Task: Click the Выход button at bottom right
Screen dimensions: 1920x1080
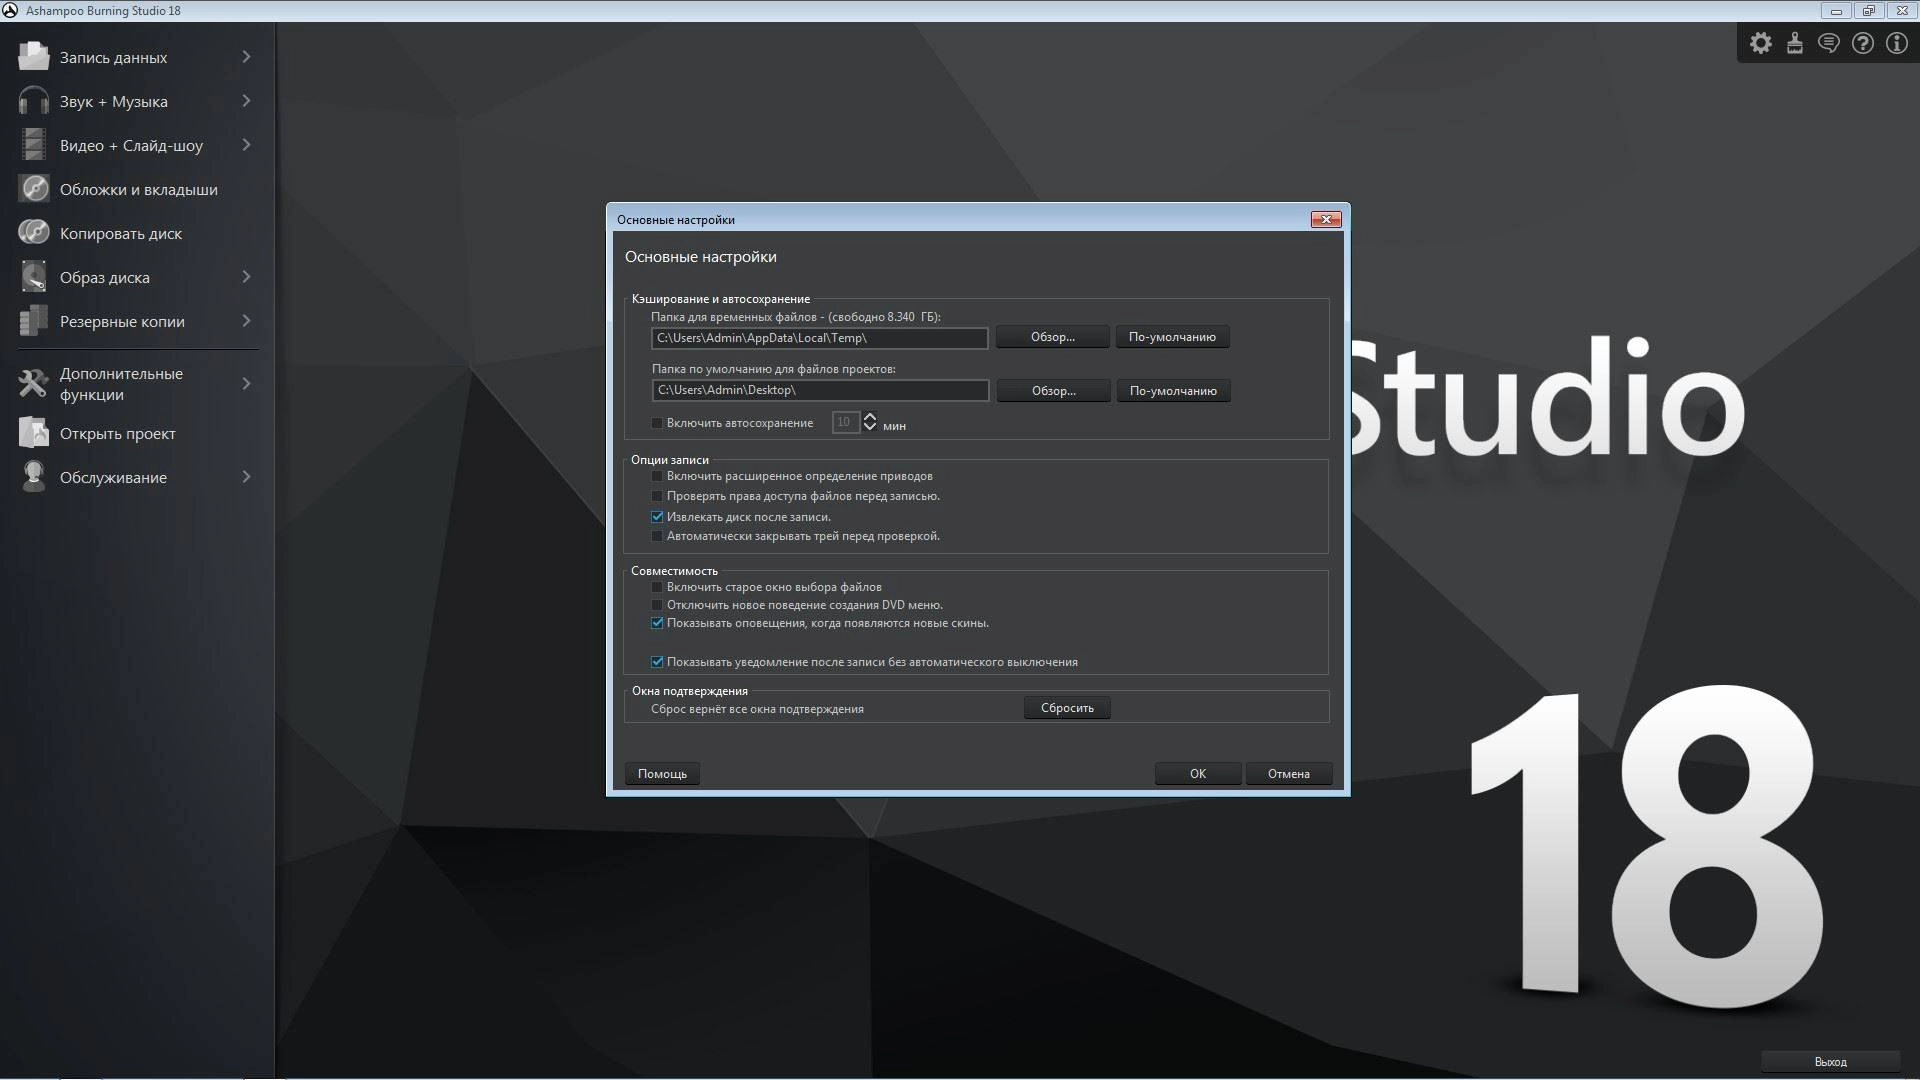Action: [x=1830, y=1062]
